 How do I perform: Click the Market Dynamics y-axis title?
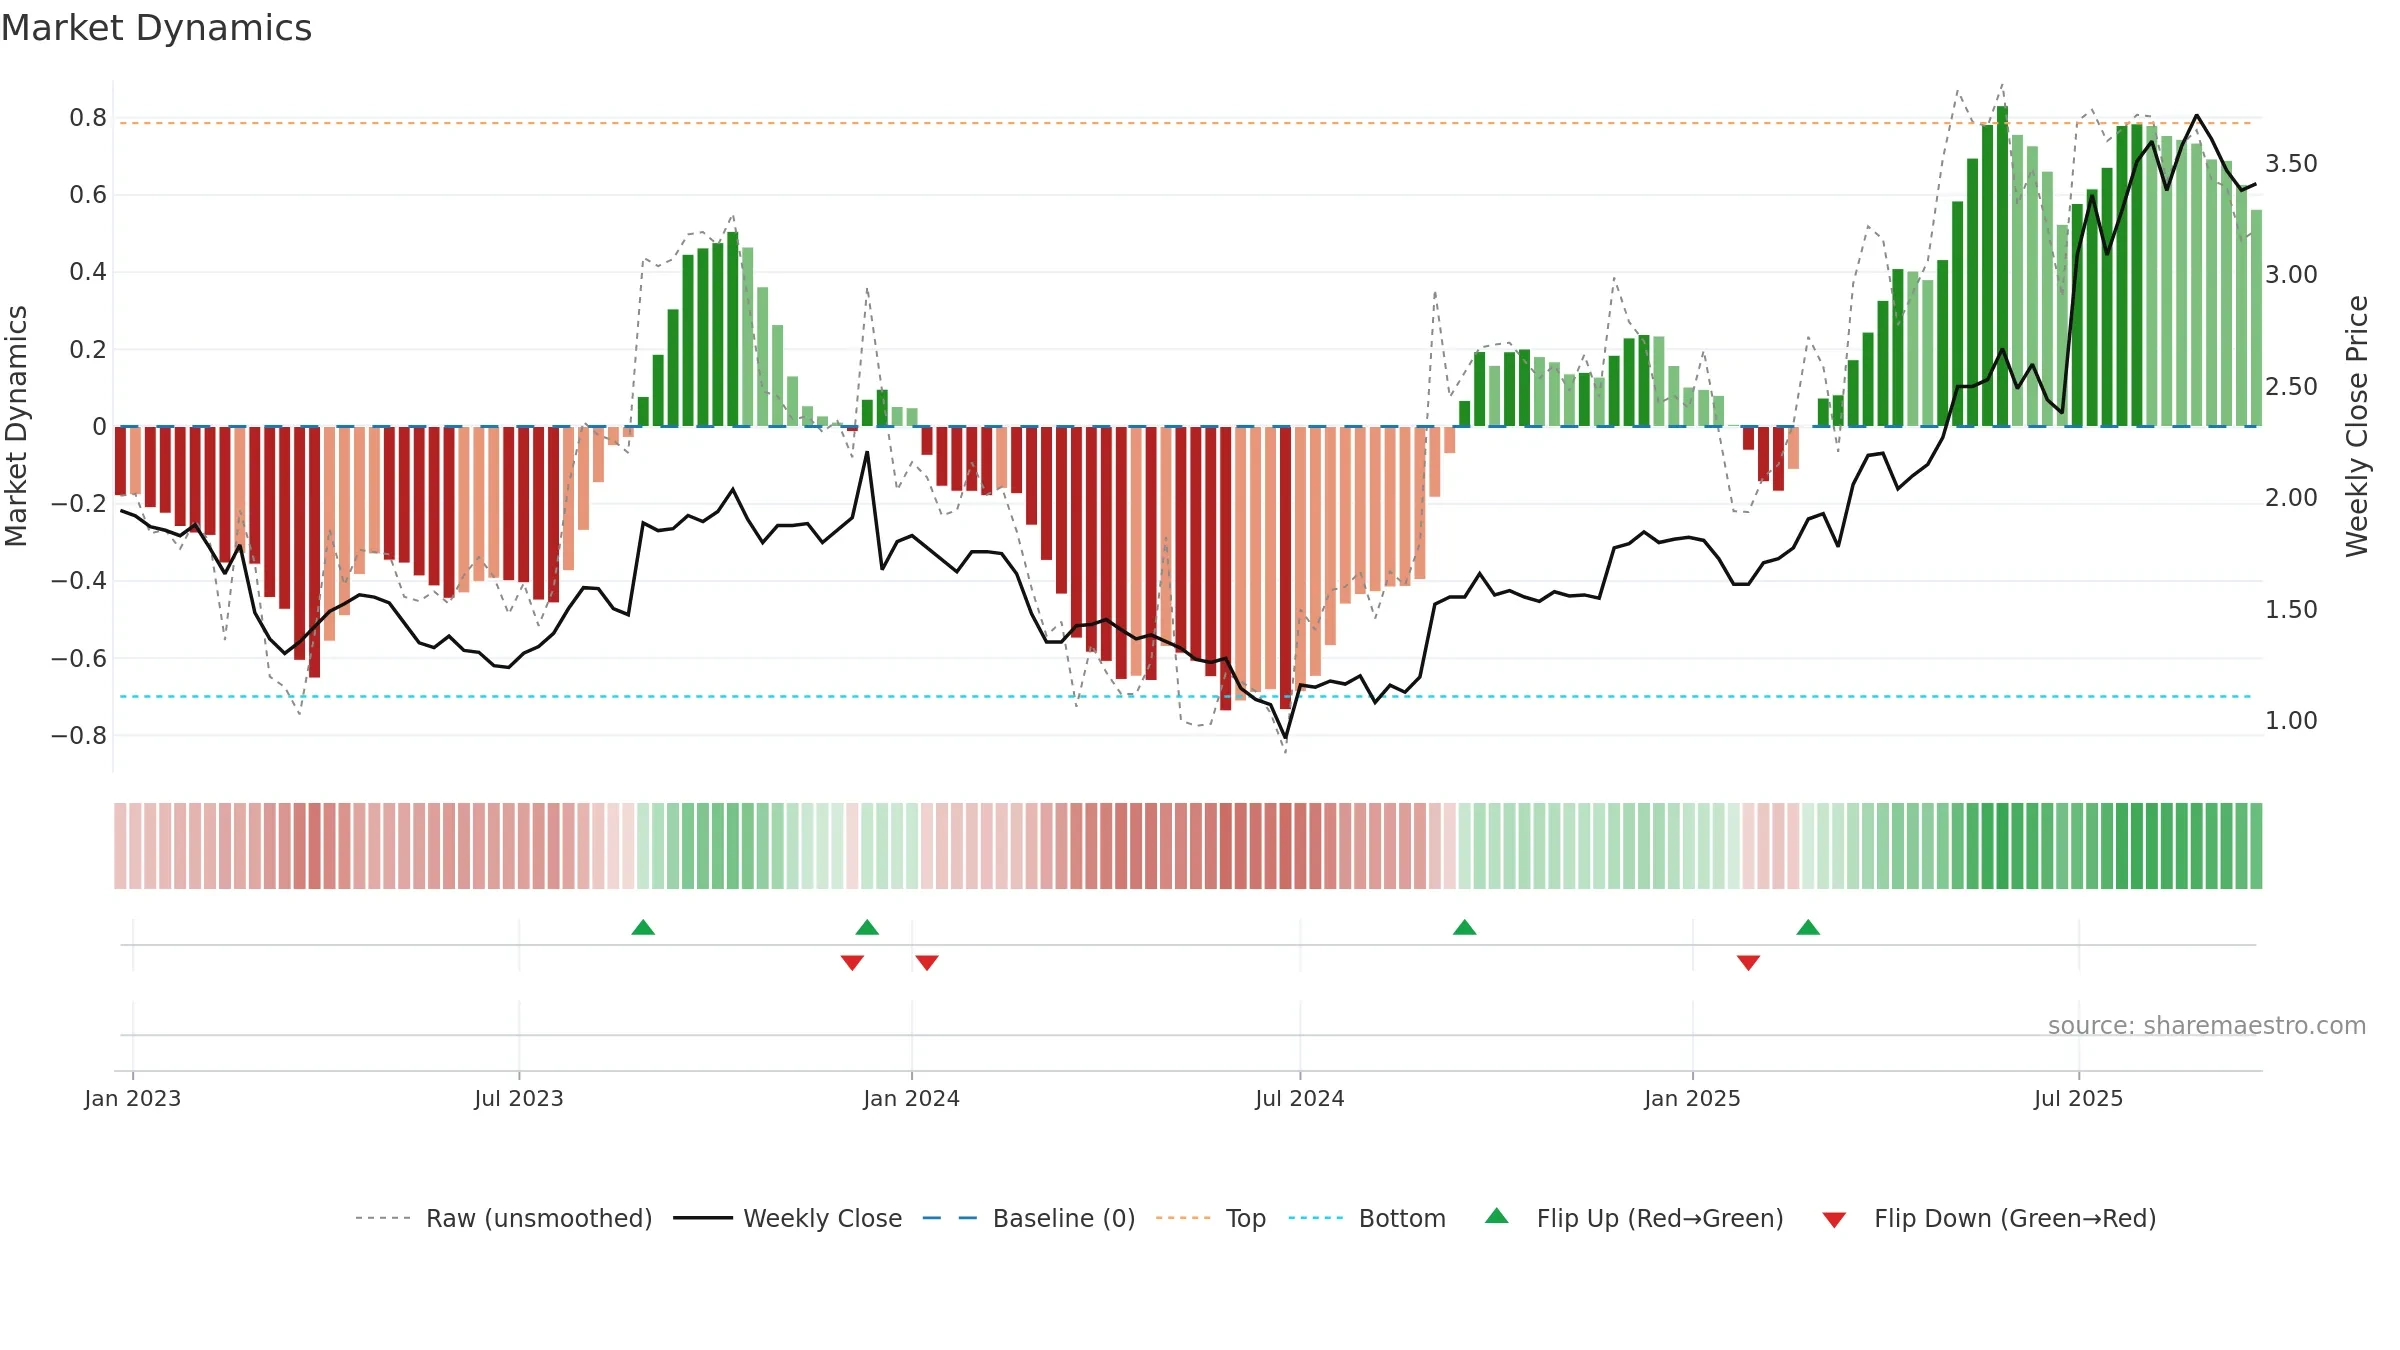pos(16,426)
